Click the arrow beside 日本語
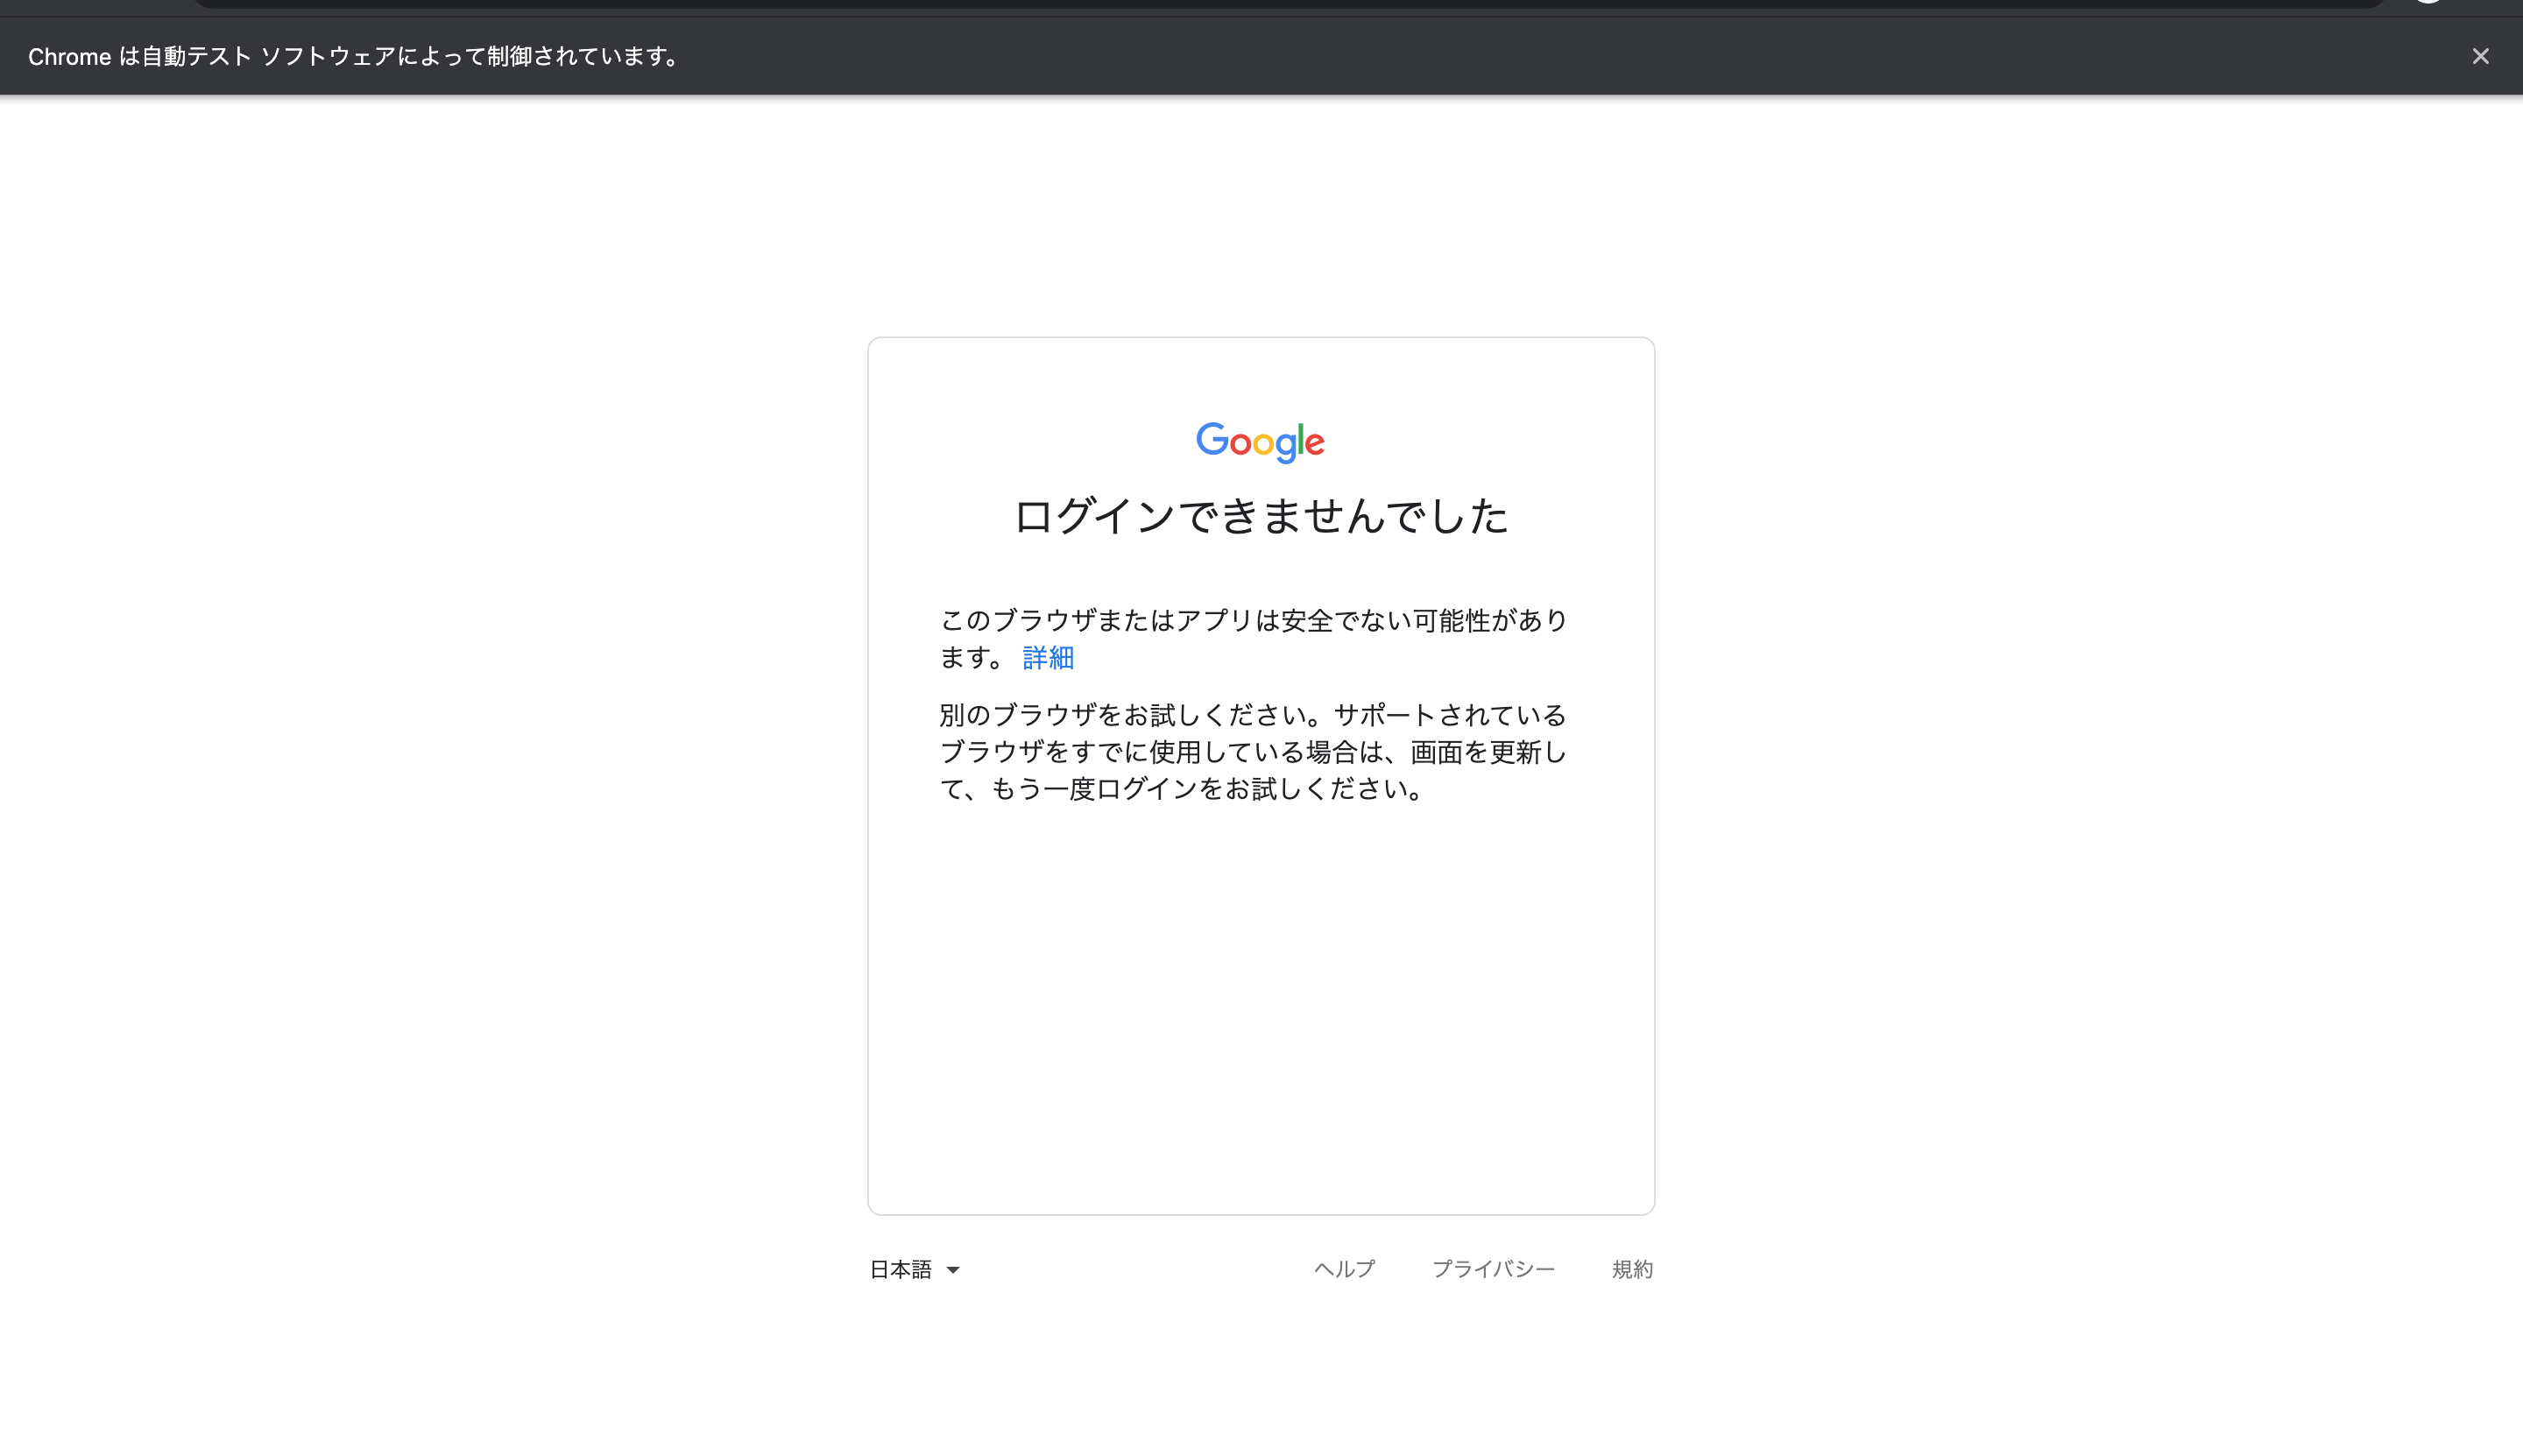The width and height of the screenshot is (2523, 1456). point(953,1270)
